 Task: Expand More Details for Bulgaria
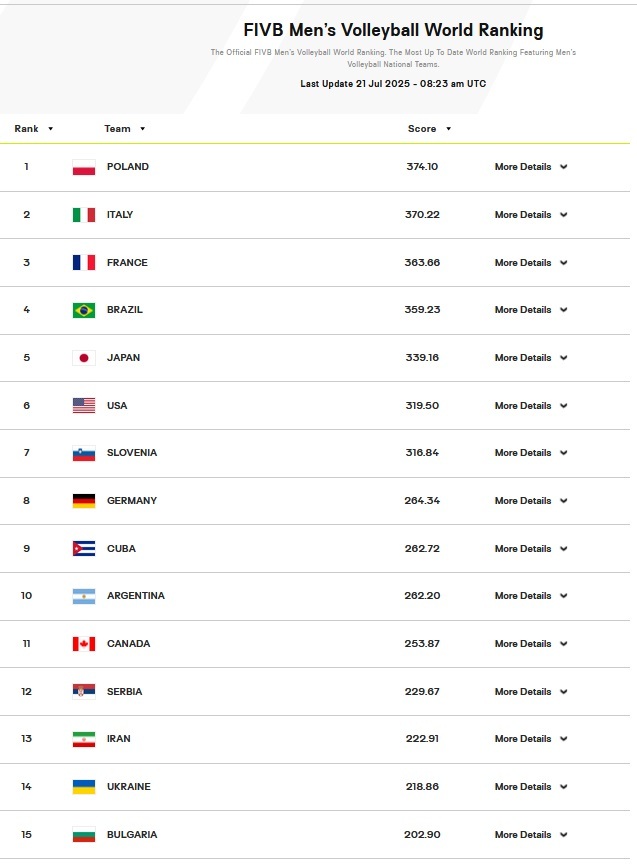(x=531, y=835)
